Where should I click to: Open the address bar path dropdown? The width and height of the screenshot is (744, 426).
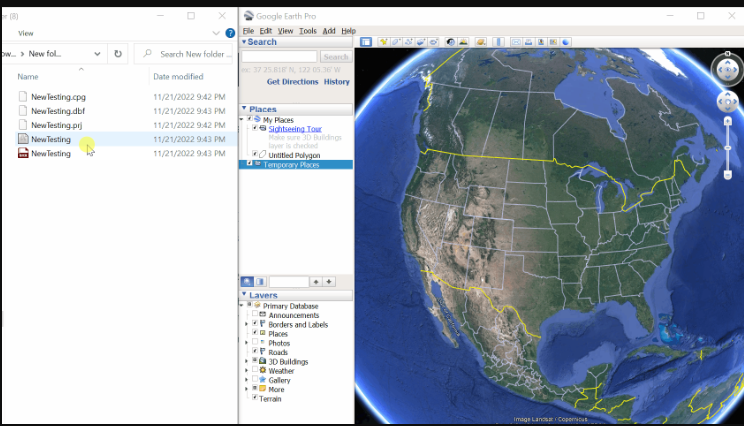point(97,54)
